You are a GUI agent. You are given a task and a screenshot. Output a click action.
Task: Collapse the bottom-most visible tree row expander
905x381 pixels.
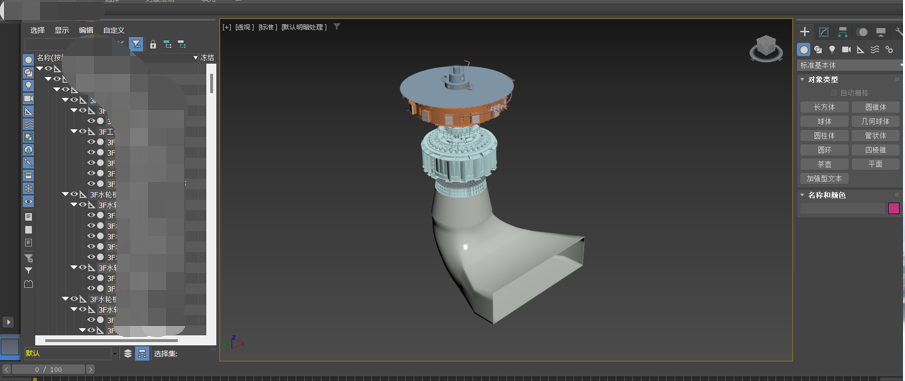point(83,330)
